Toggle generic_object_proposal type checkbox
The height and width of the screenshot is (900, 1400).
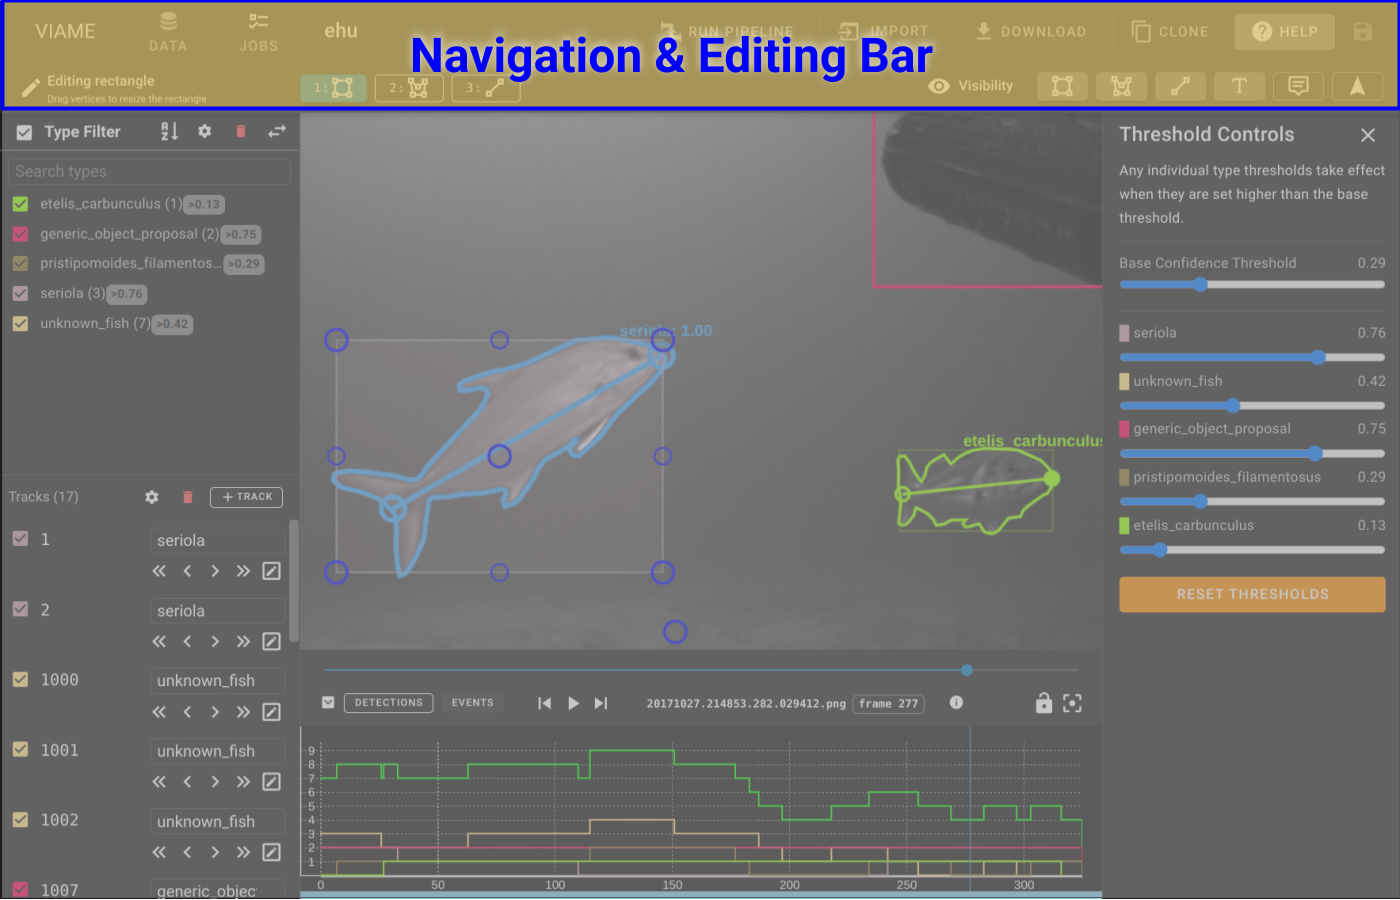(x=20, y=234)
